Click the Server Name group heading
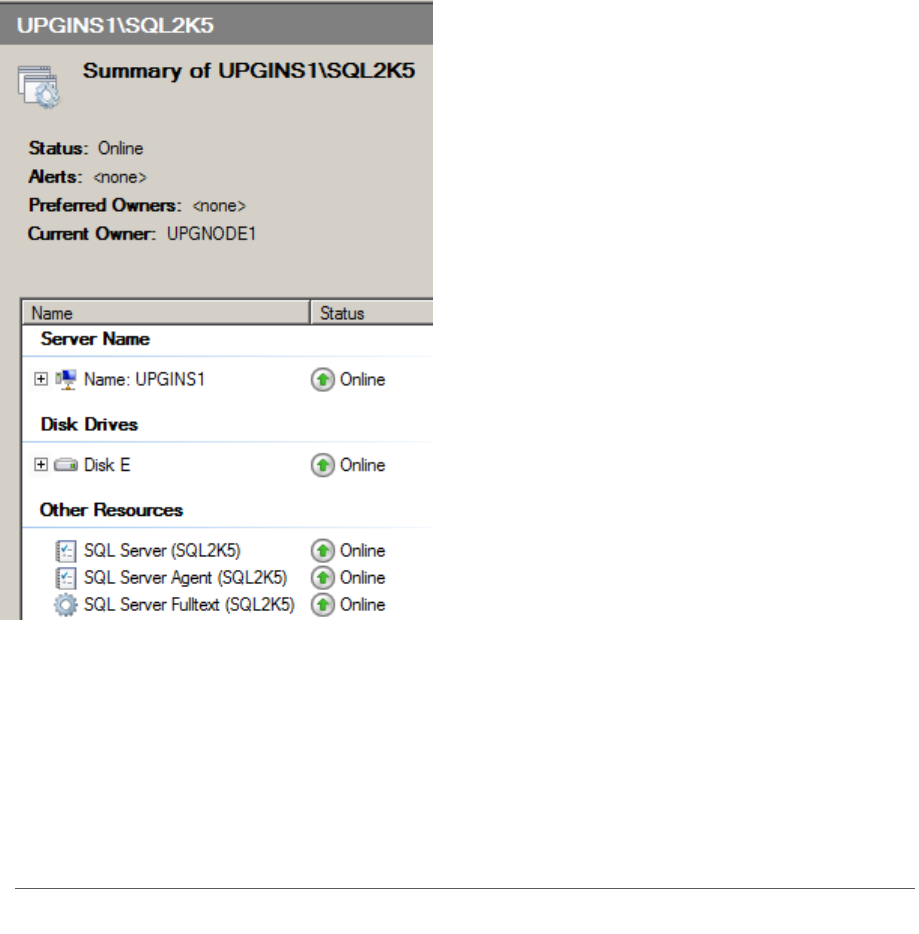The image size is (919, 934). [x=95, y=339]
